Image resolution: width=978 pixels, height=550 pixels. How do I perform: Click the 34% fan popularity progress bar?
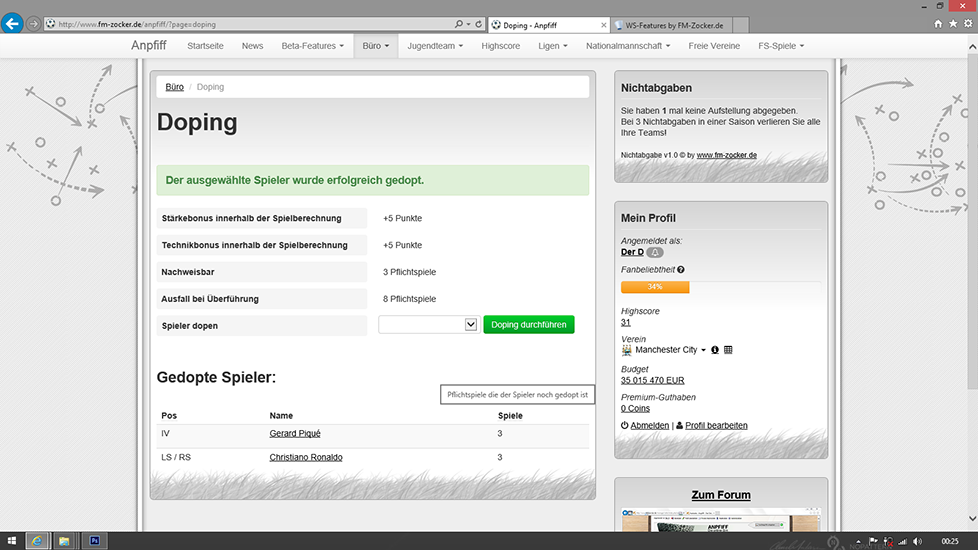click(655, 287)
